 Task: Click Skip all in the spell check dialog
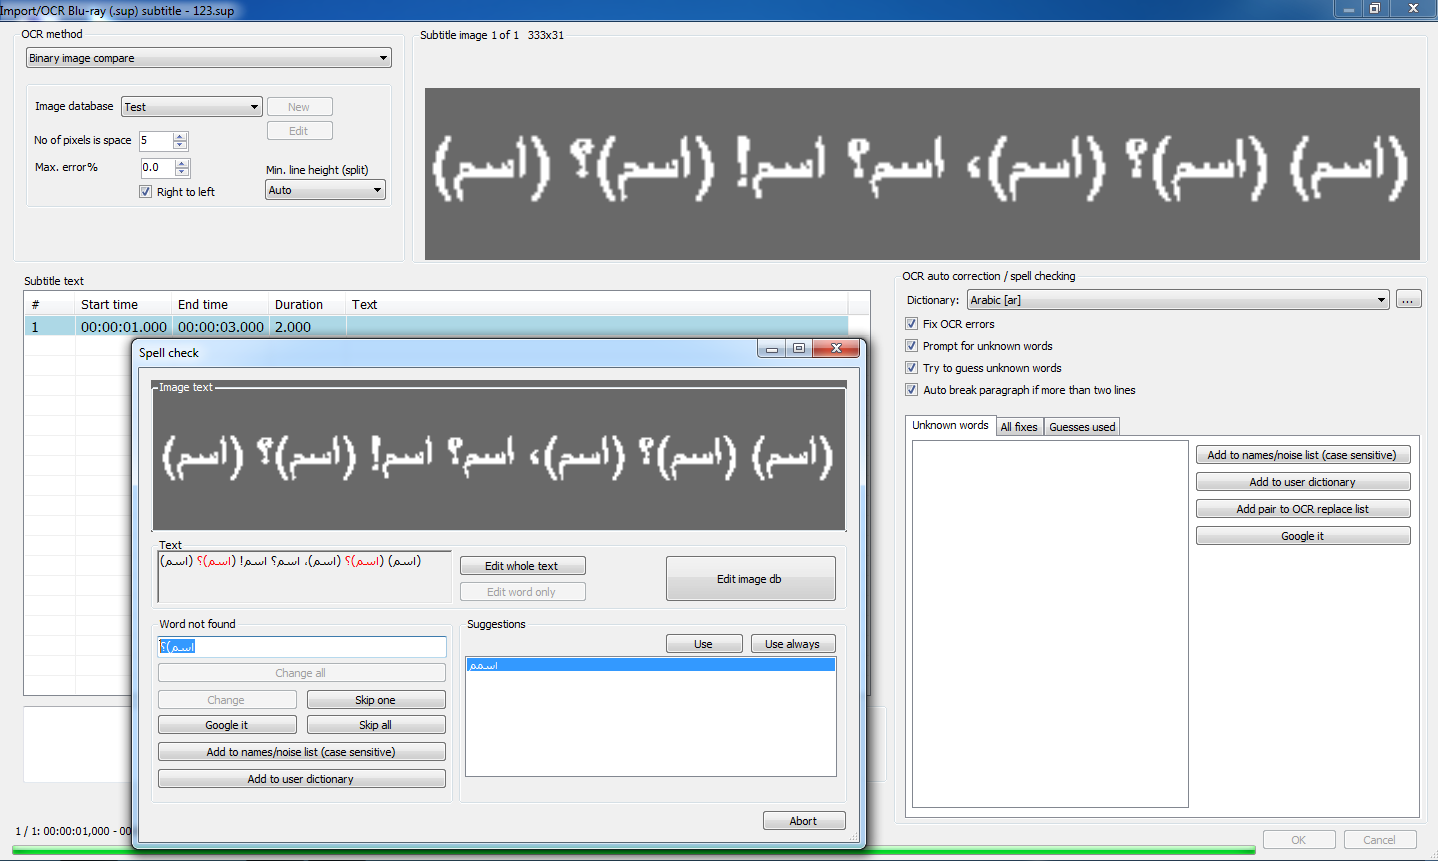[x=375, y=724]
